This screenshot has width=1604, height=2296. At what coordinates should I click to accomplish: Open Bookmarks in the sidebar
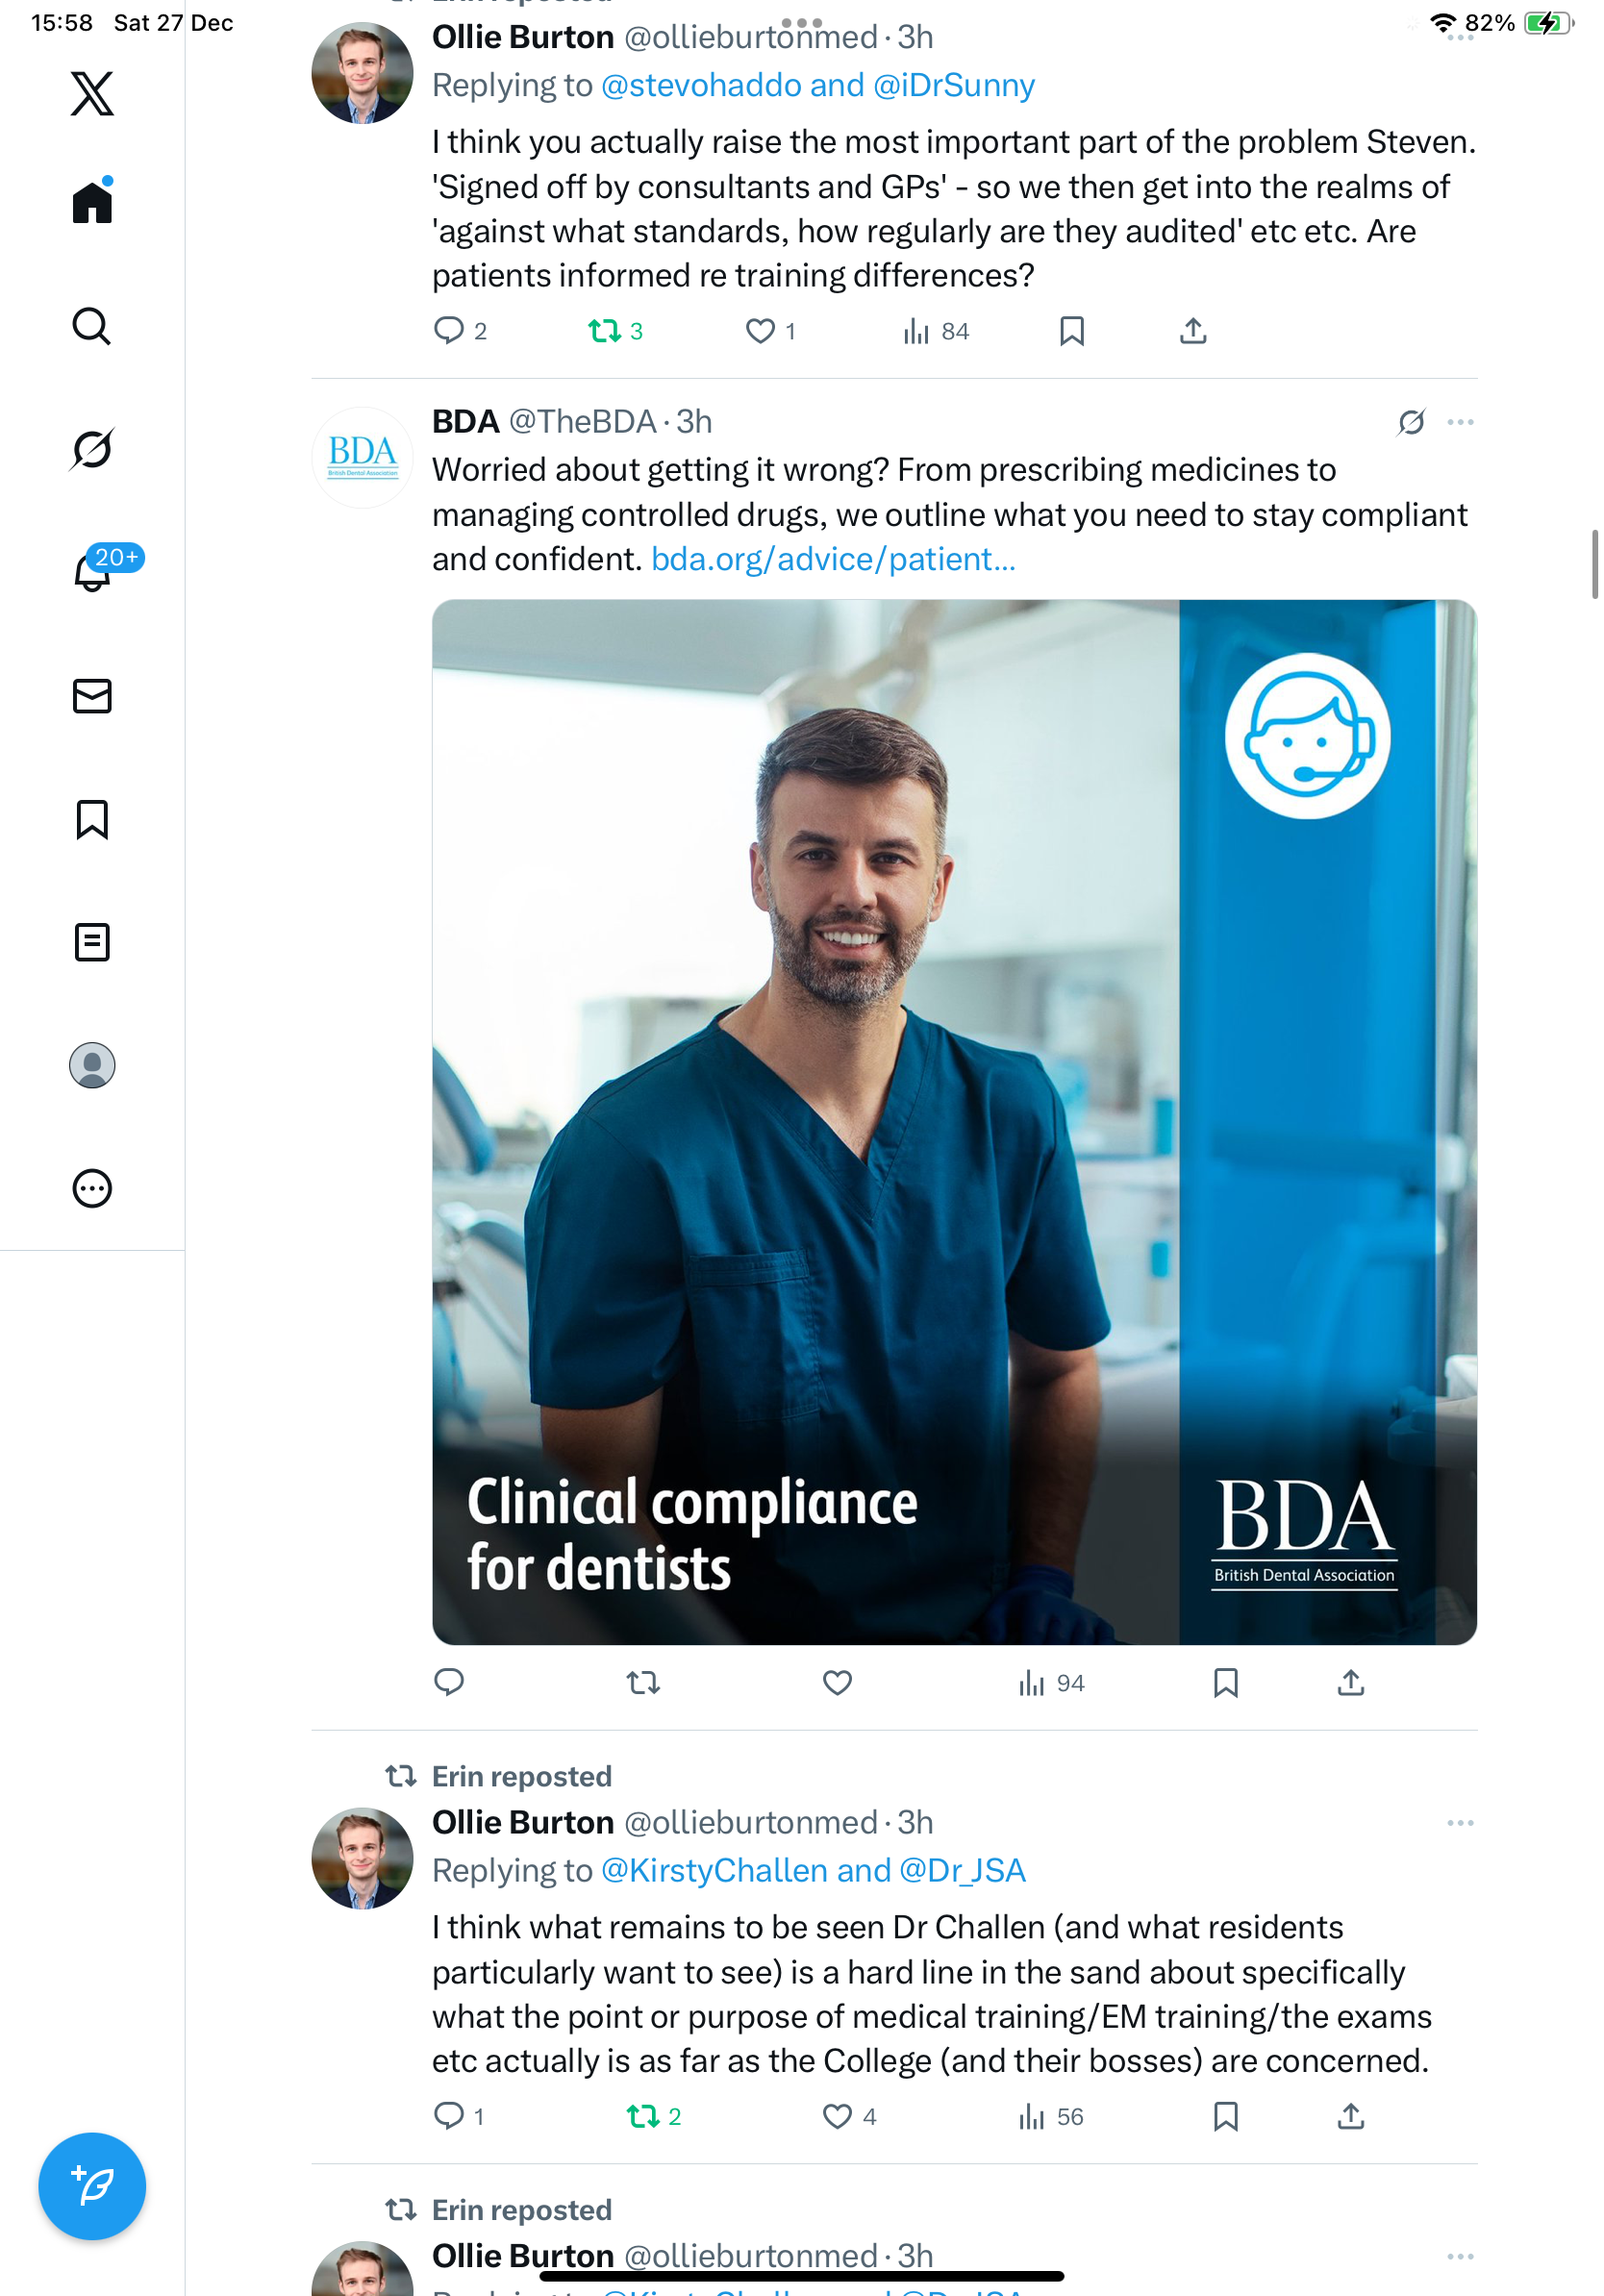click(x=92, y=819)
